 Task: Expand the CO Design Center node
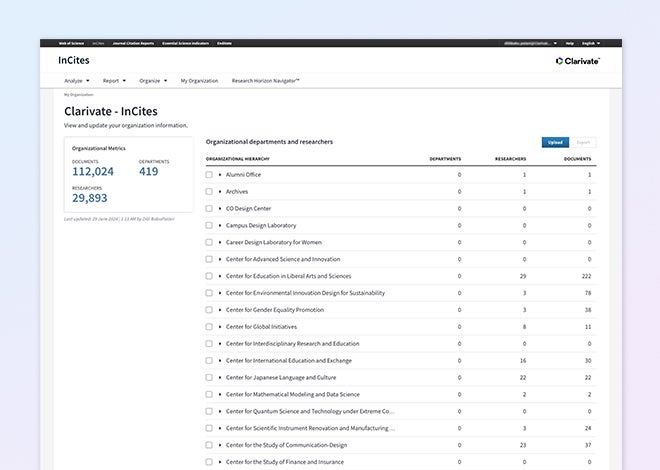click(x=220, y=208)
